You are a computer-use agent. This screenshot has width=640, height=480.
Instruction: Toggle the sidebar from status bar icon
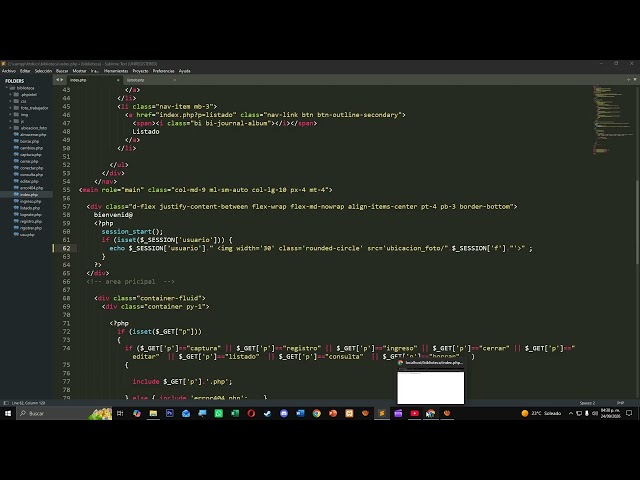6,403
